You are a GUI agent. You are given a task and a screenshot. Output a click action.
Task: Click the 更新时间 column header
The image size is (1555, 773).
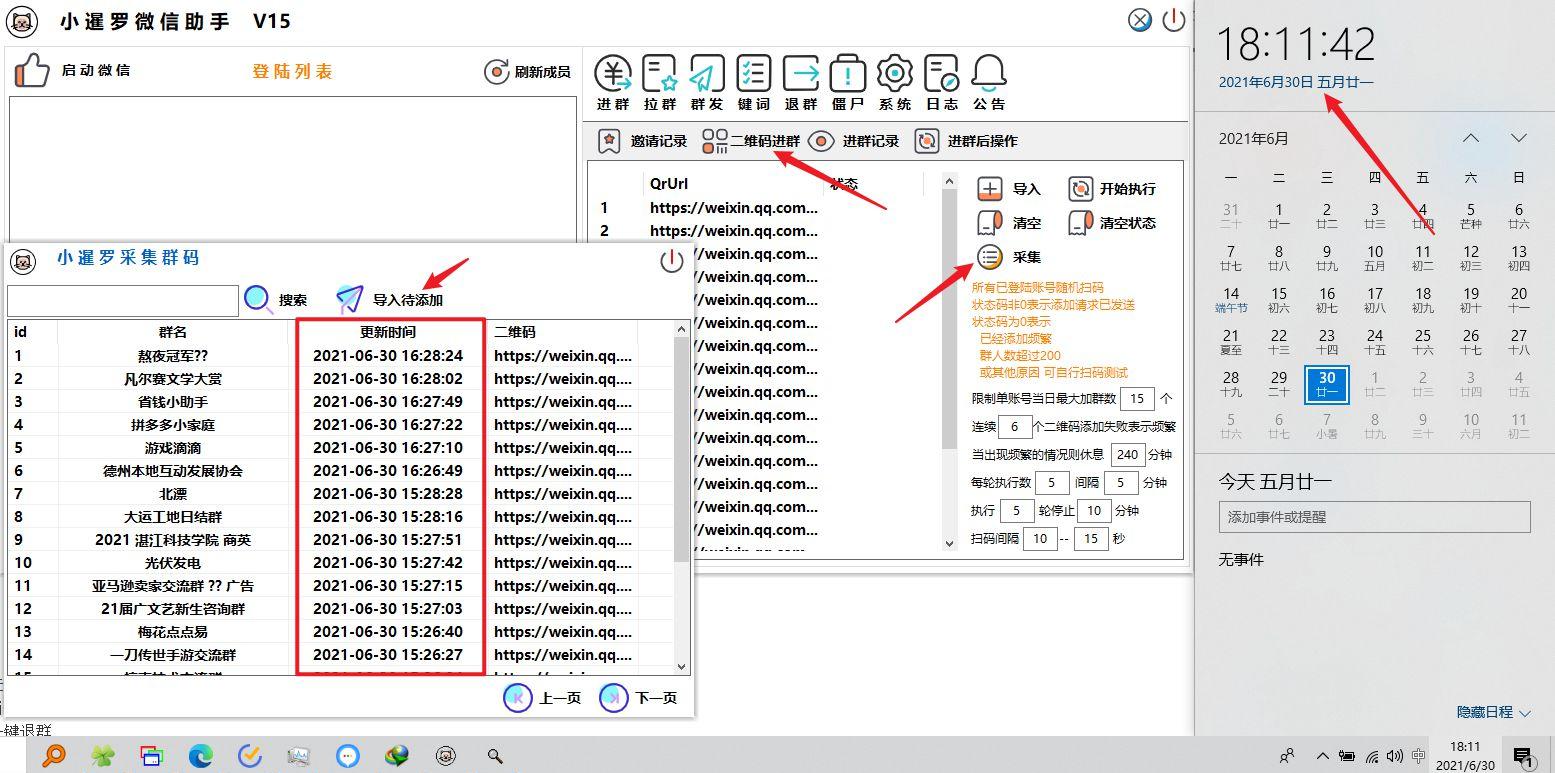click(x=388, y=332)
